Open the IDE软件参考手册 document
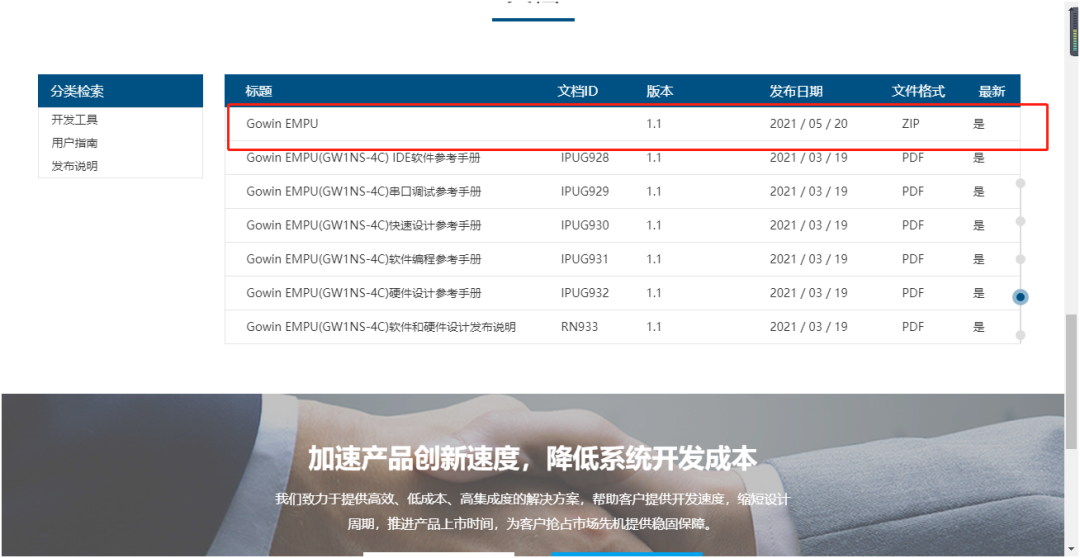The width and height of the screenshot is (1080, 558). 364,158
